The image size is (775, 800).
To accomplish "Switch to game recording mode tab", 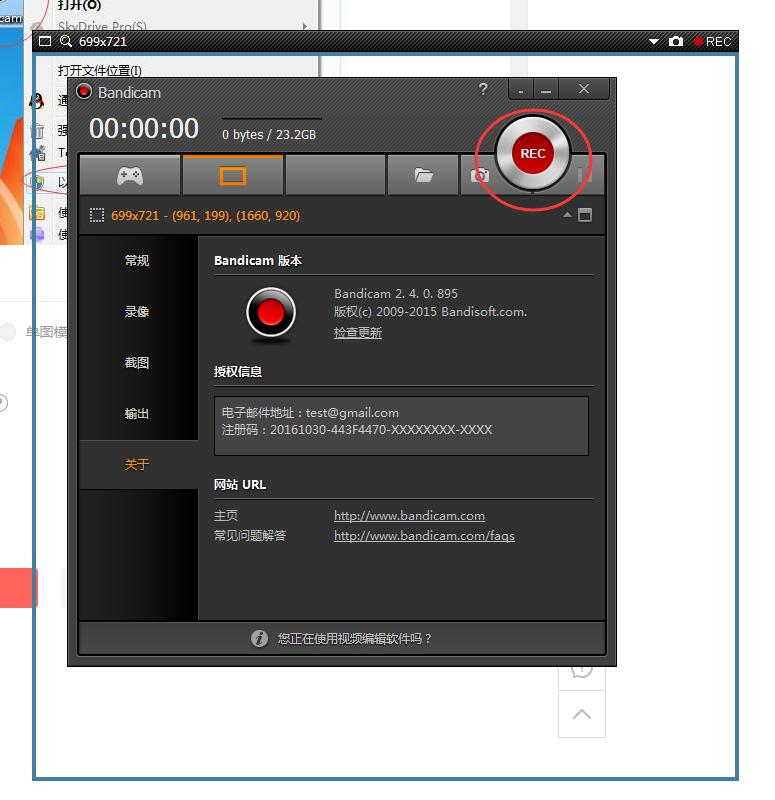I will (130, 176).
